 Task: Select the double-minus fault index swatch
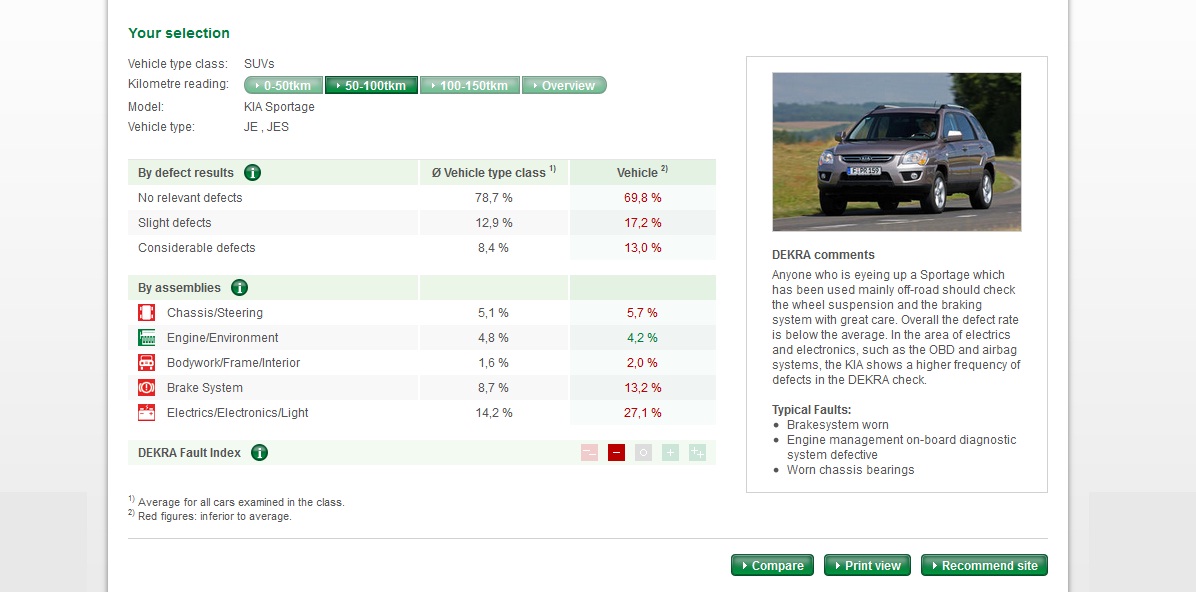pos(589,452)
